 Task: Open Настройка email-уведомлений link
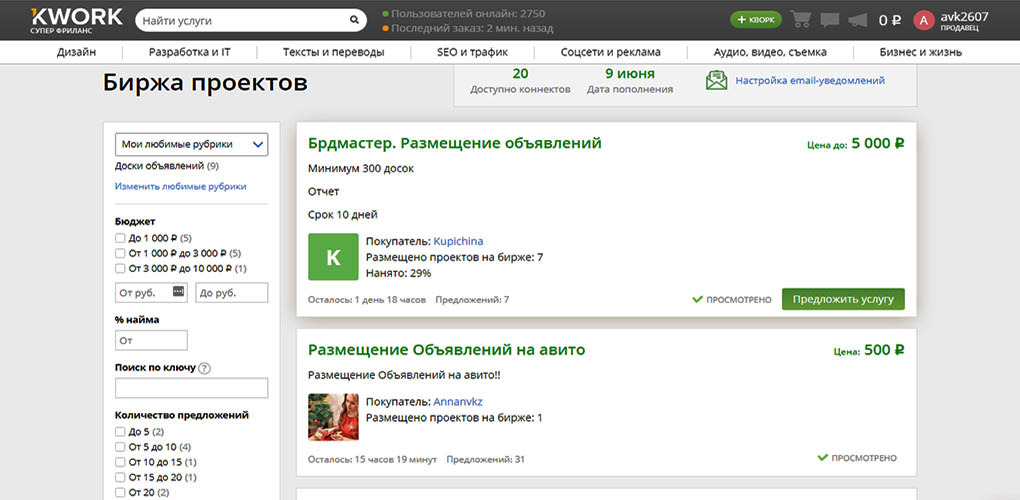tap(810, 81)
